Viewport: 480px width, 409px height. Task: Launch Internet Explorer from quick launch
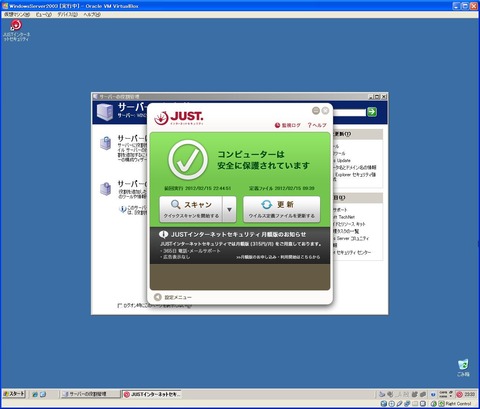[35, 394]
